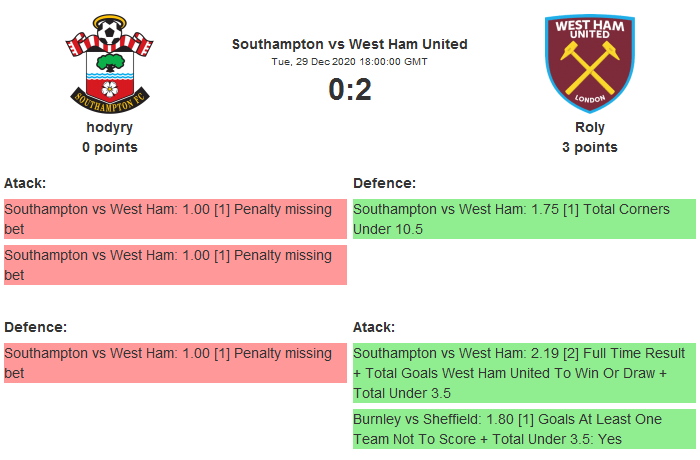700x460 pixels.
Task: Select the Full Time Result 2.19 bet
Action: 524,373
